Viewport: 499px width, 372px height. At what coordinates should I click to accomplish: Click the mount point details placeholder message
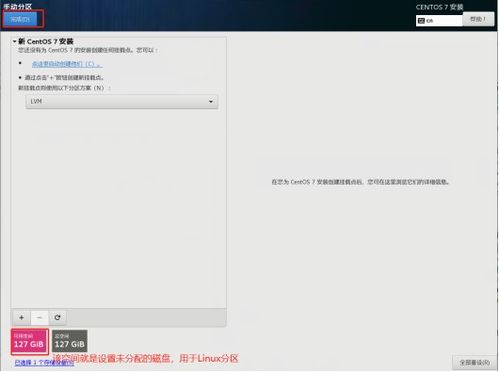pyautogui.click(x=360, y=182)
